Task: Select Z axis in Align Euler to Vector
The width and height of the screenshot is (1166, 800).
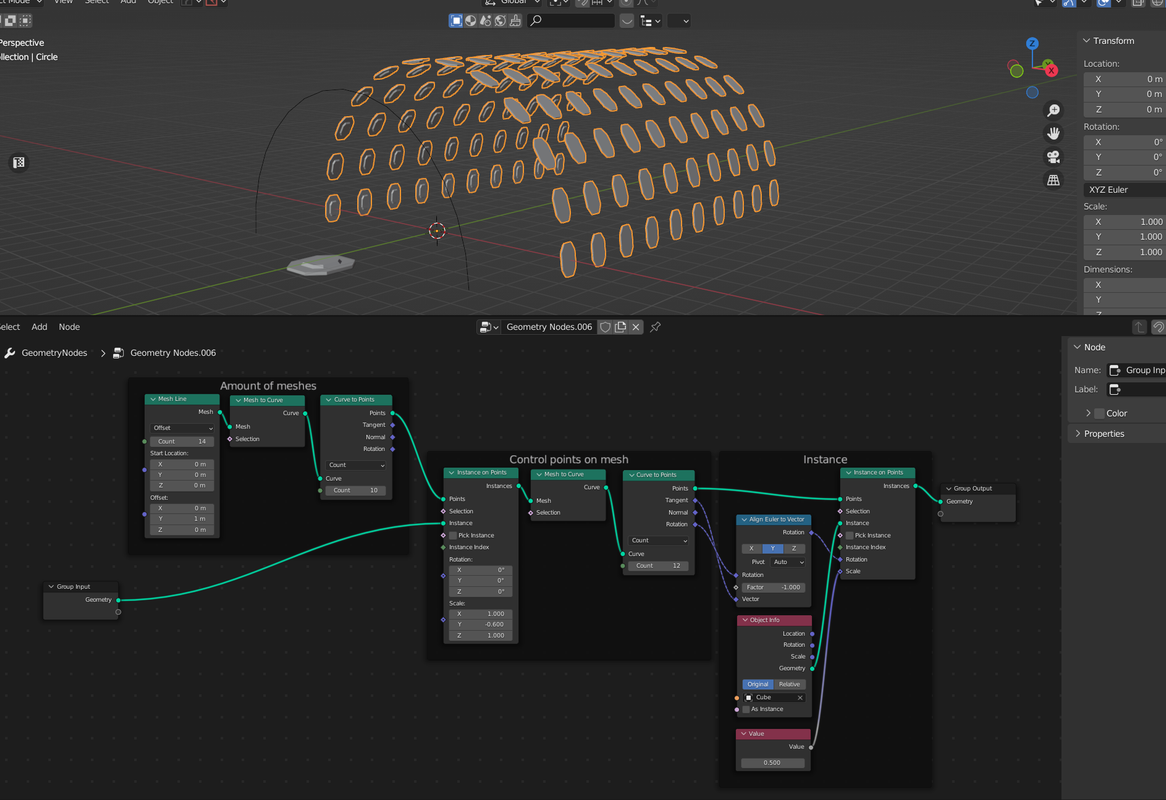Action: [794, 549]
